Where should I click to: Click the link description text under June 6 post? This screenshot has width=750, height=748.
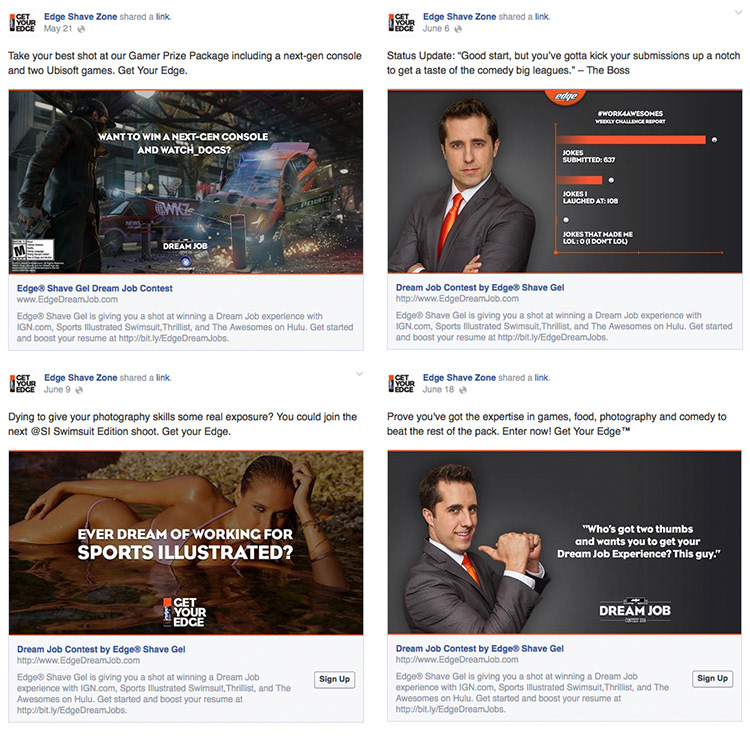click(x=564, y=326)
